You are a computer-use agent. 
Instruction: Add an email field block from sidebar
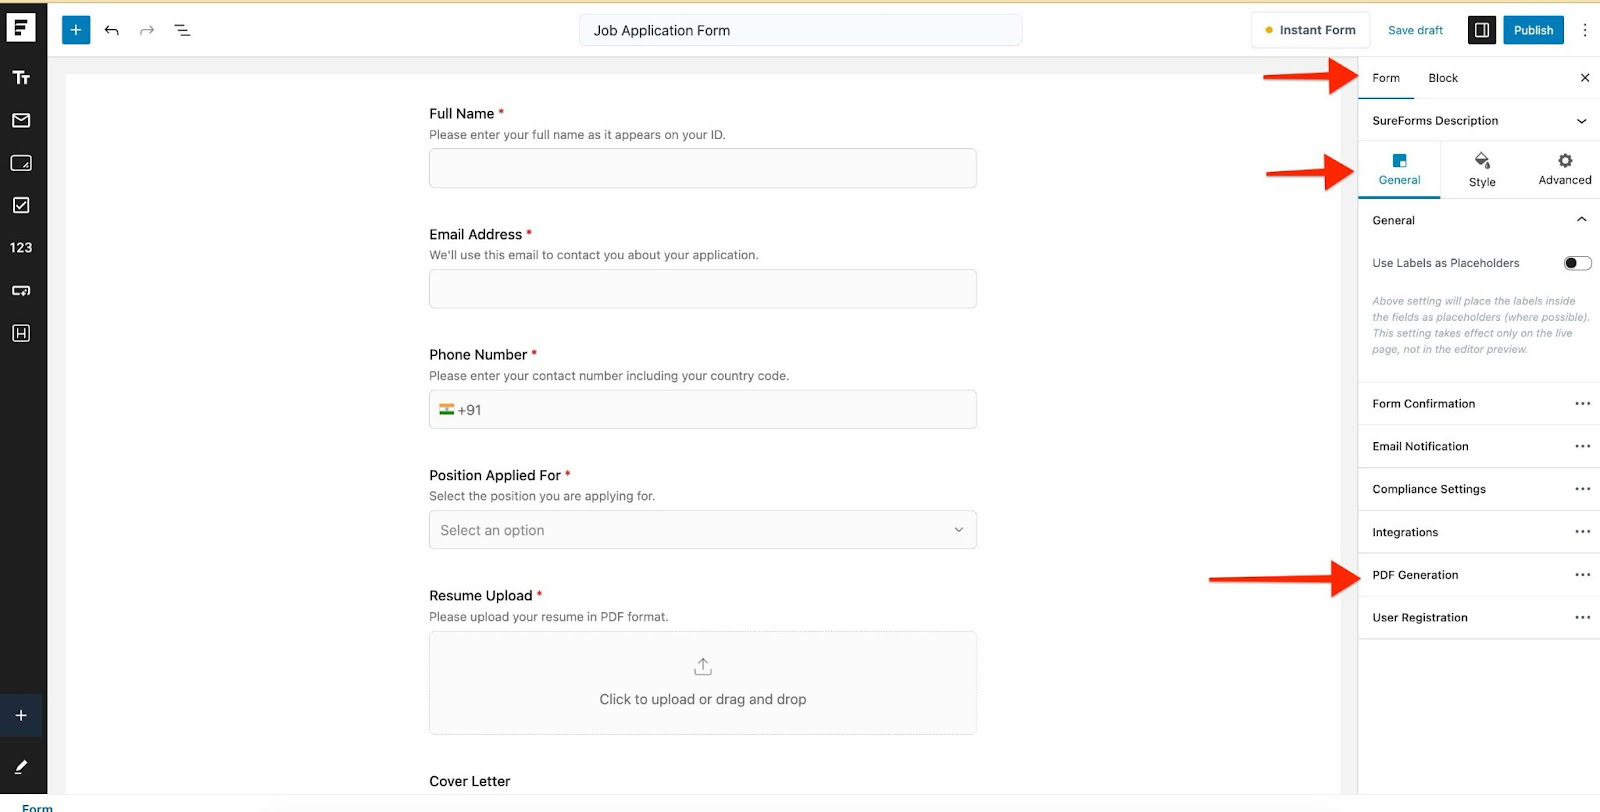[x=21, y=120]
